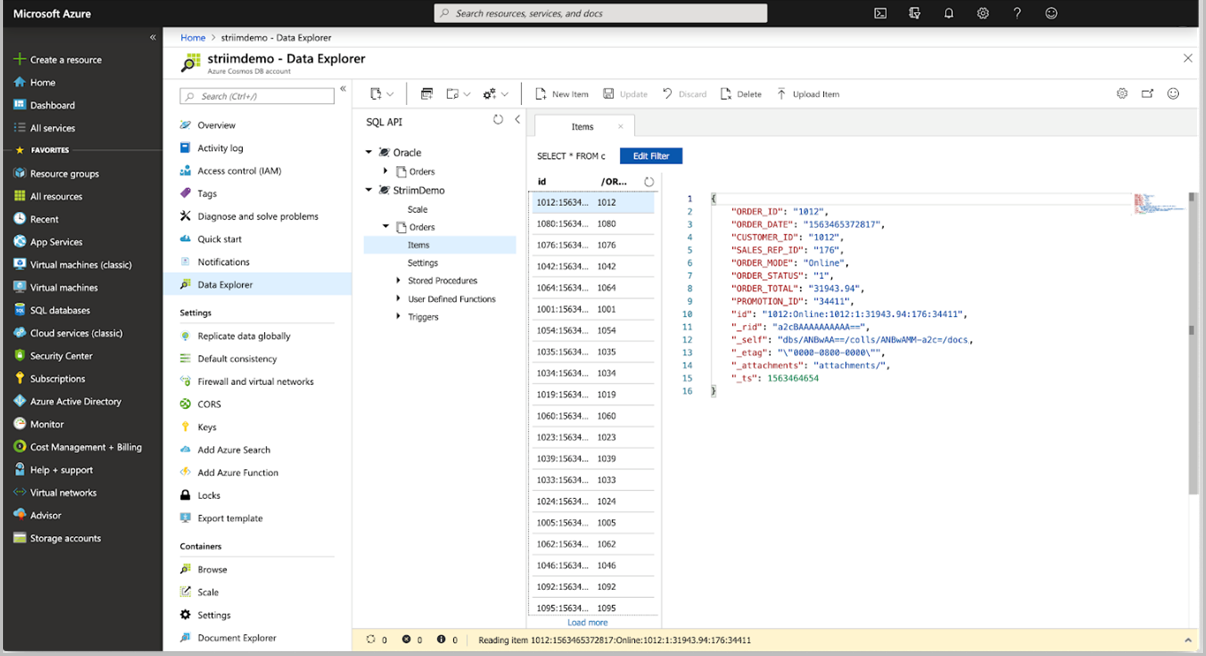Image resolution: width=1206 pixels, height=656 pixels.
Task: Expand the Stored Procedures node
Action: (398, 281)
